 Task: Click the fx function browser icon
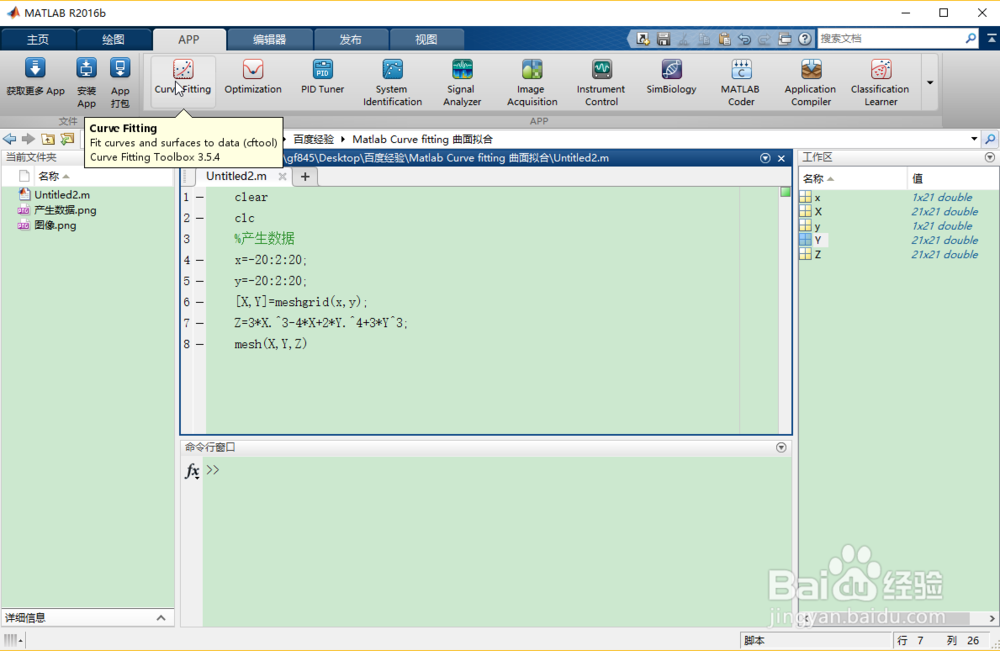click(x=192, y=471)
